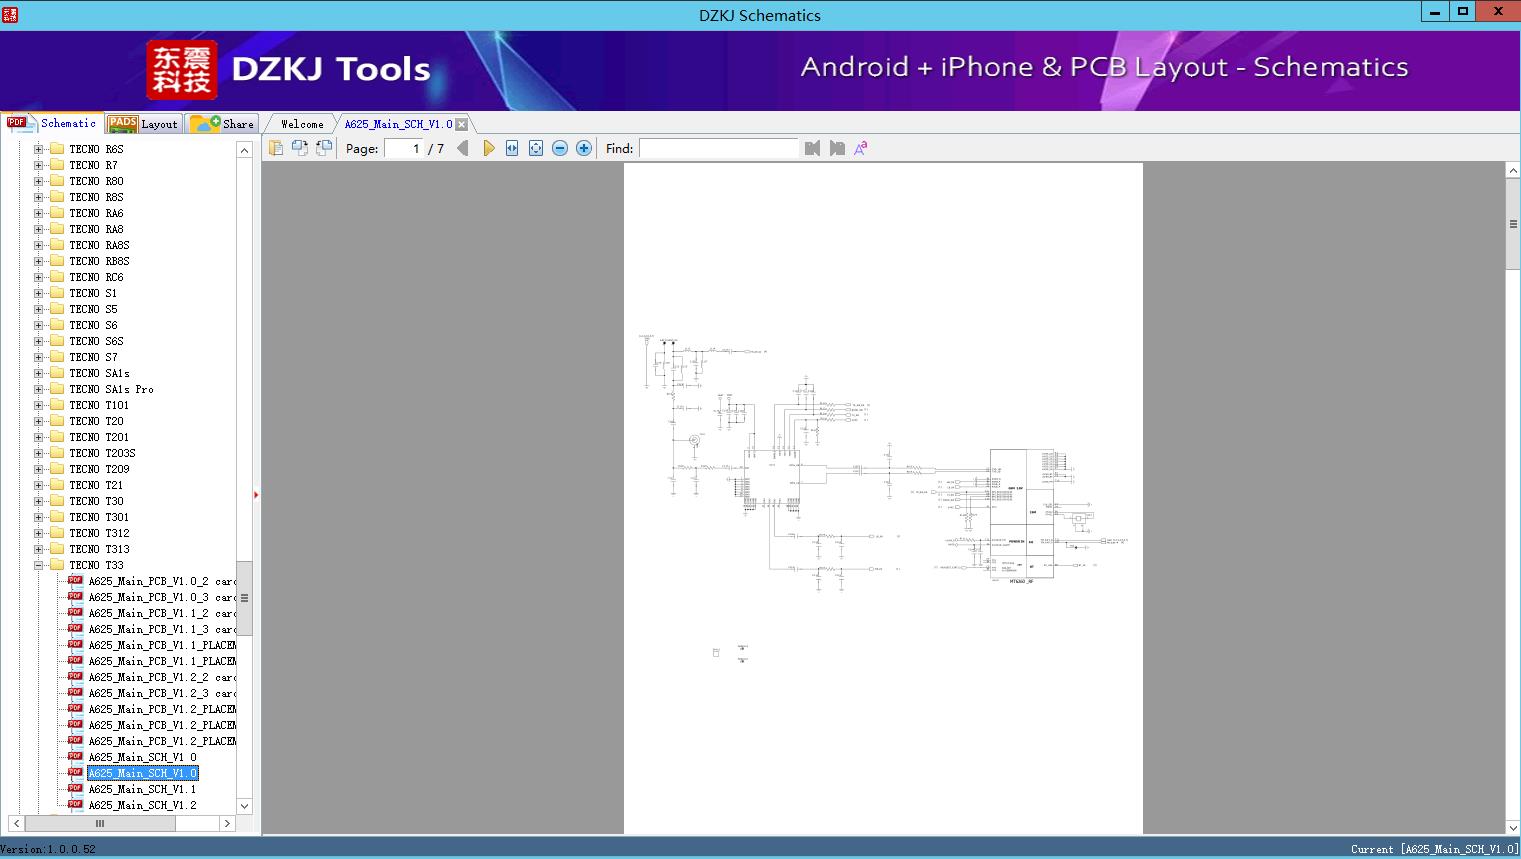Viewport: 1521px width, 859px height.
Task: Select the A625_Main_SCH_V1.0 document tab
Action: 398,124
